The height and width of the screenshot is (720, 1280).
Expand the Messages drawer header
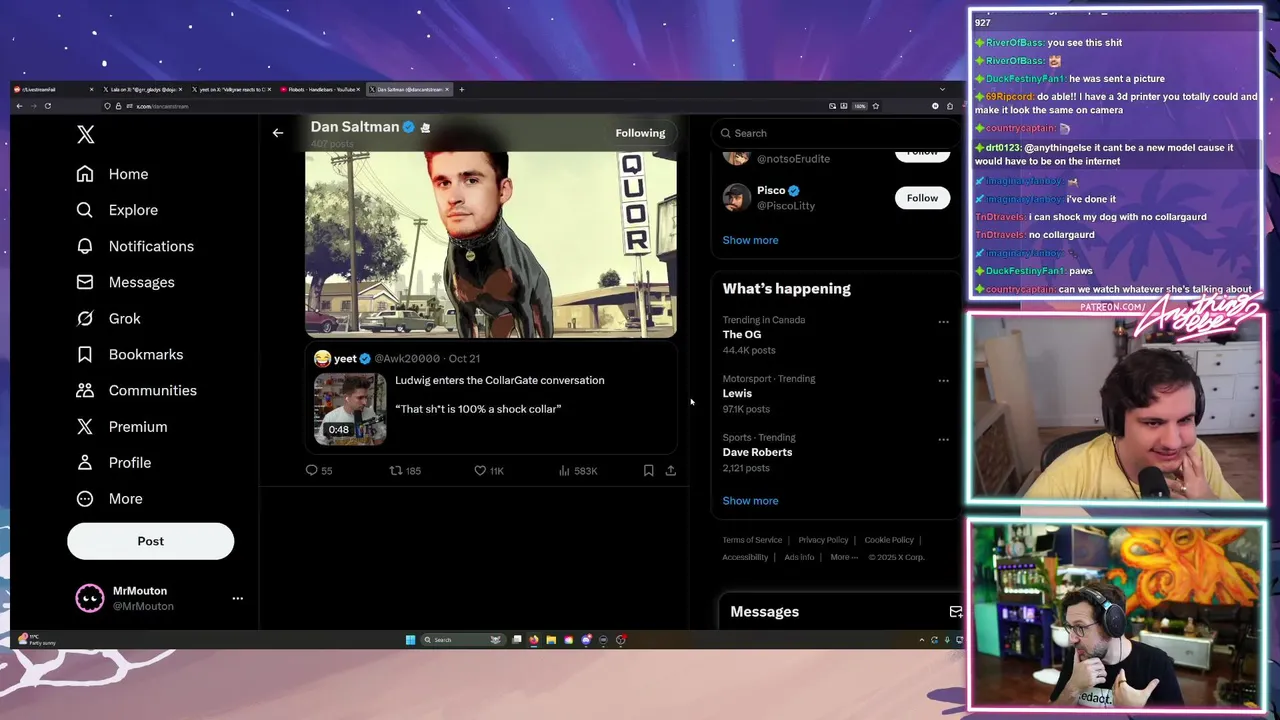tap(840, 612)
